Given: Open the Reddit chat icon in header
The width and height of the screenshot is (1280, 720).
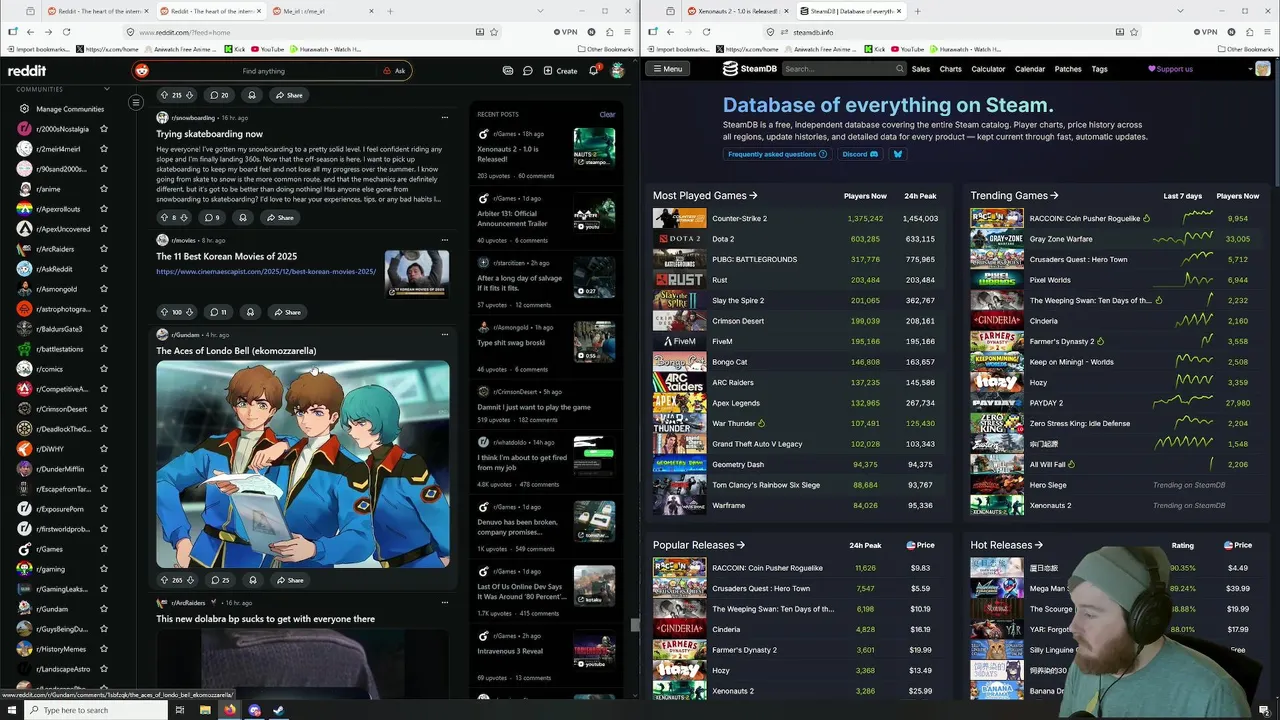Looking at the screenshot, I should coord(527,71).
